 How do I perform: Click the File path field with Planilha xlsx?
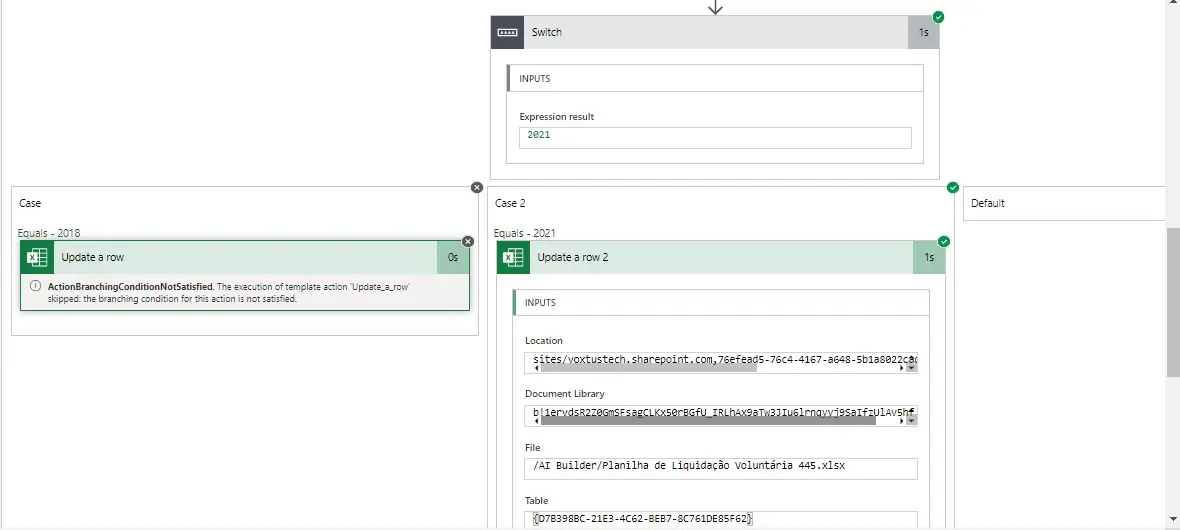click(x=720, y=468)
